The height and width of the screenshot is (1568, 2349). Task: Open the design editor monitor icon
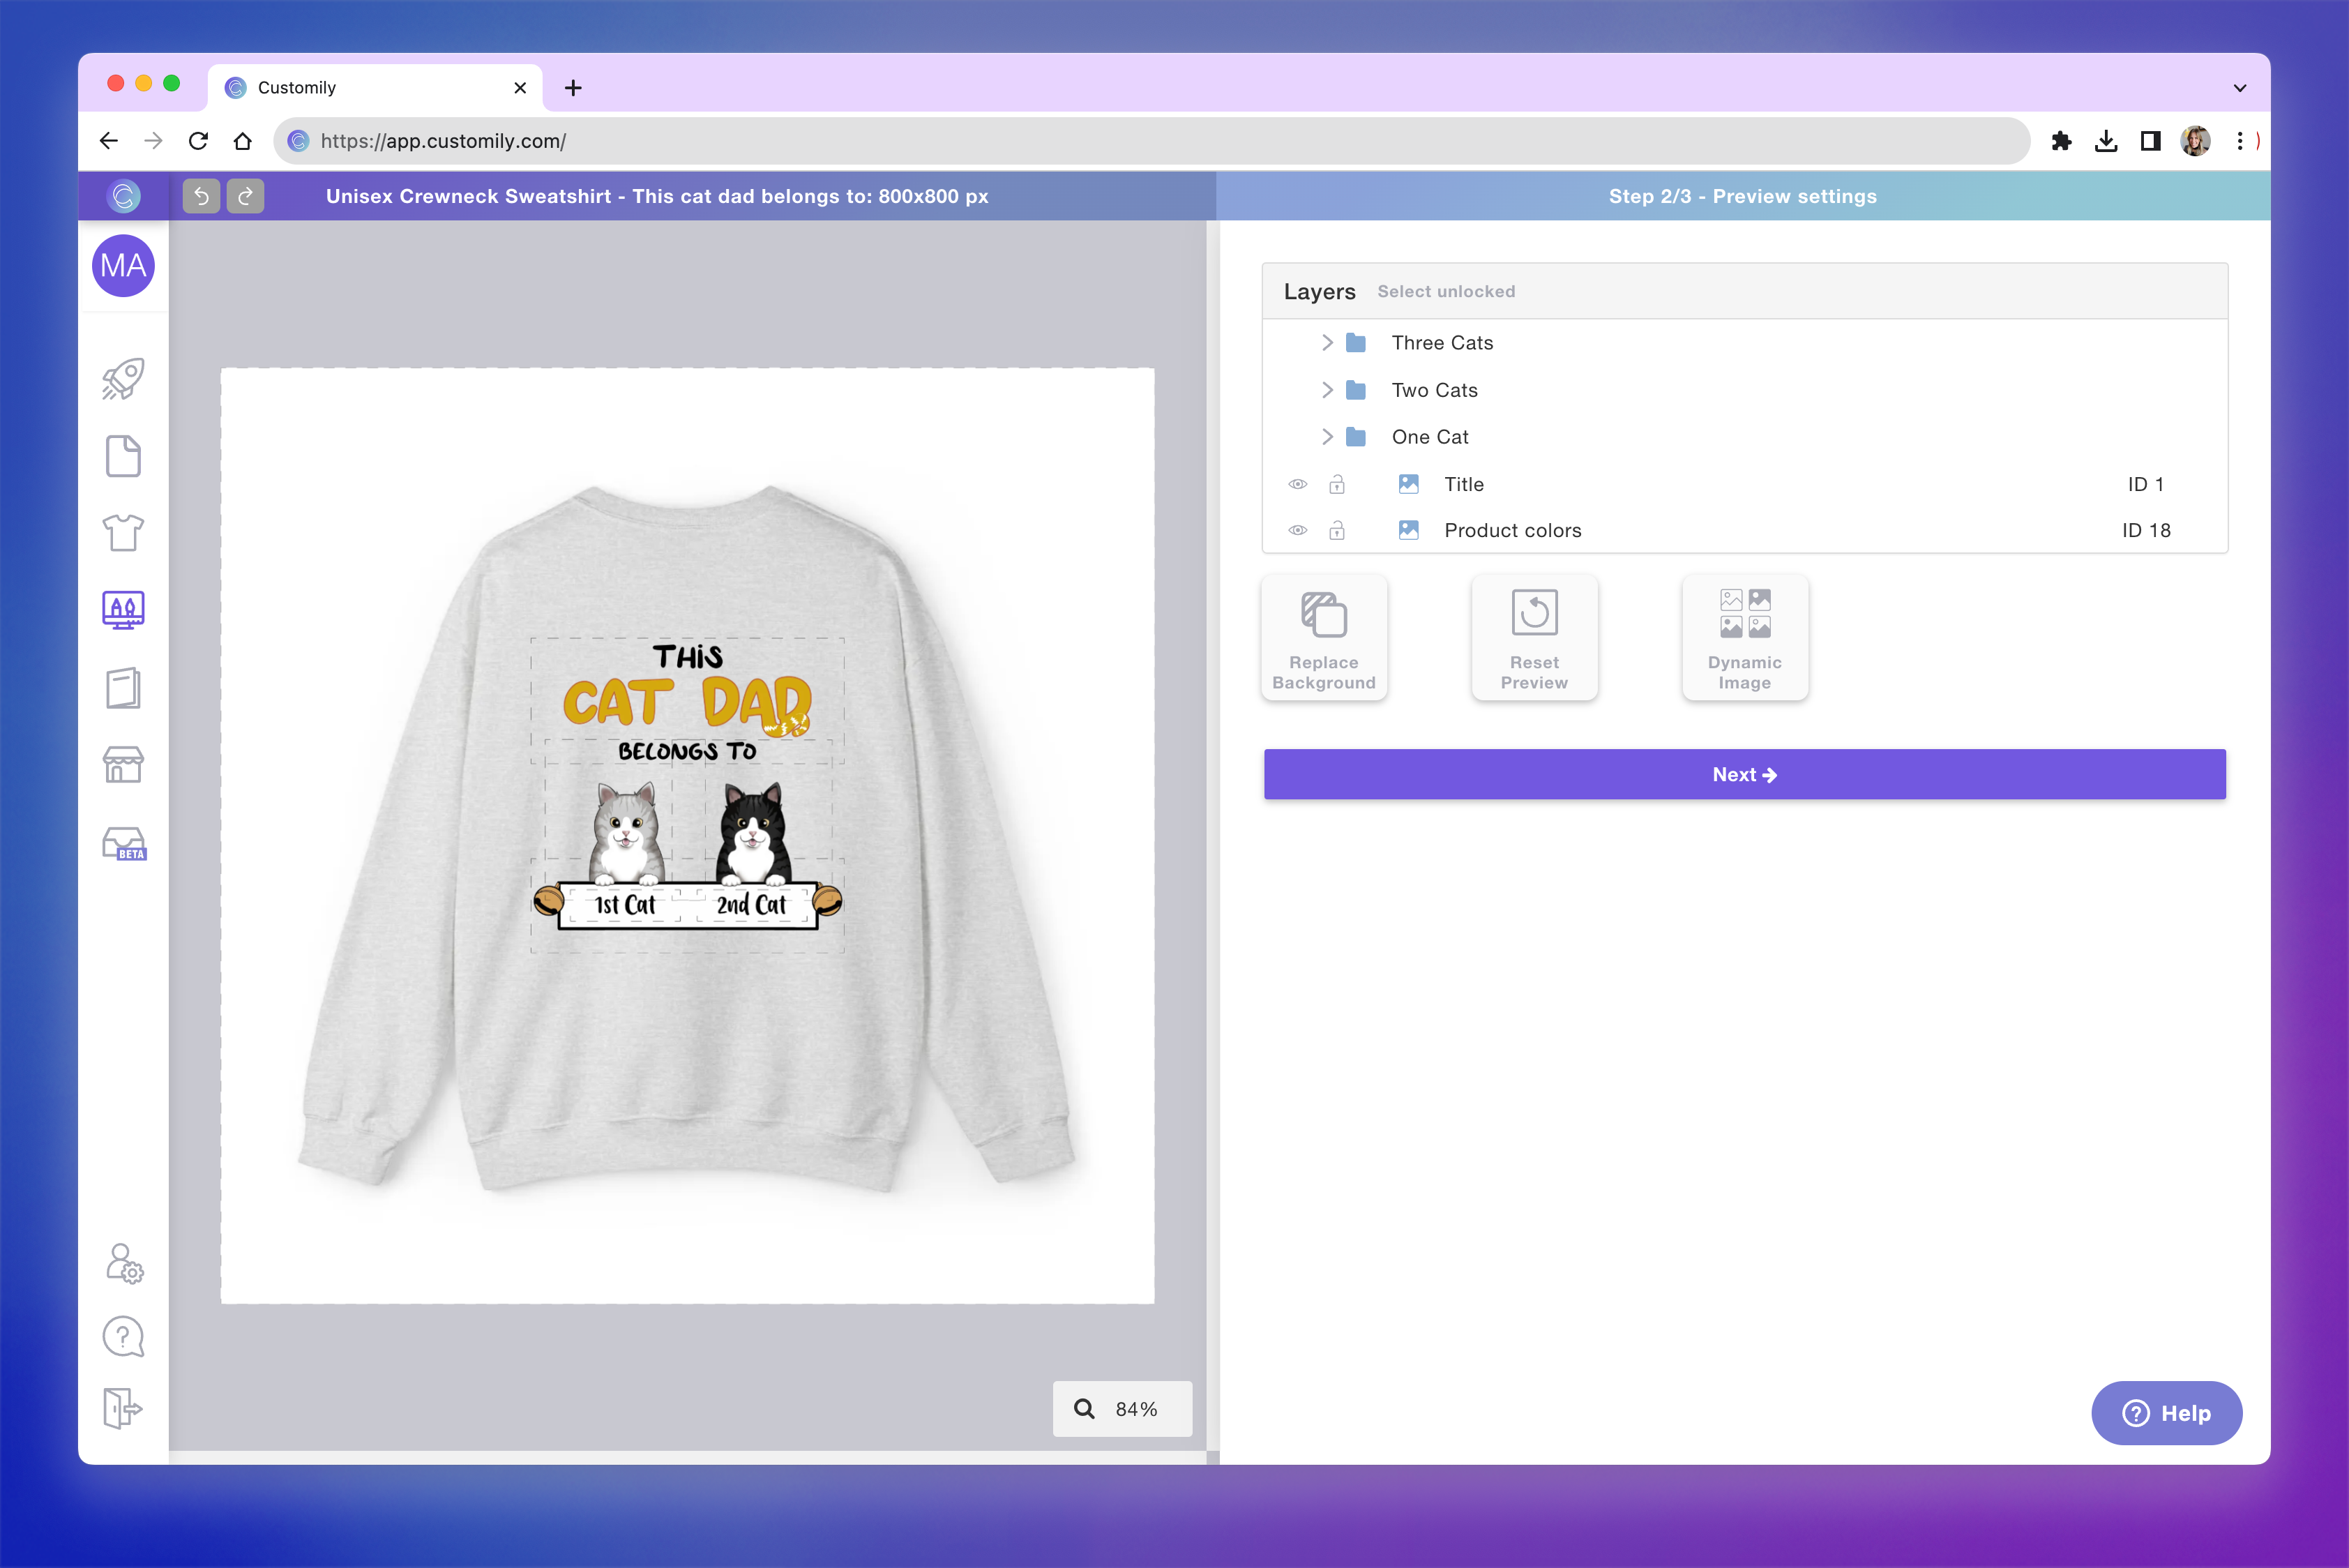pos(122,609)
